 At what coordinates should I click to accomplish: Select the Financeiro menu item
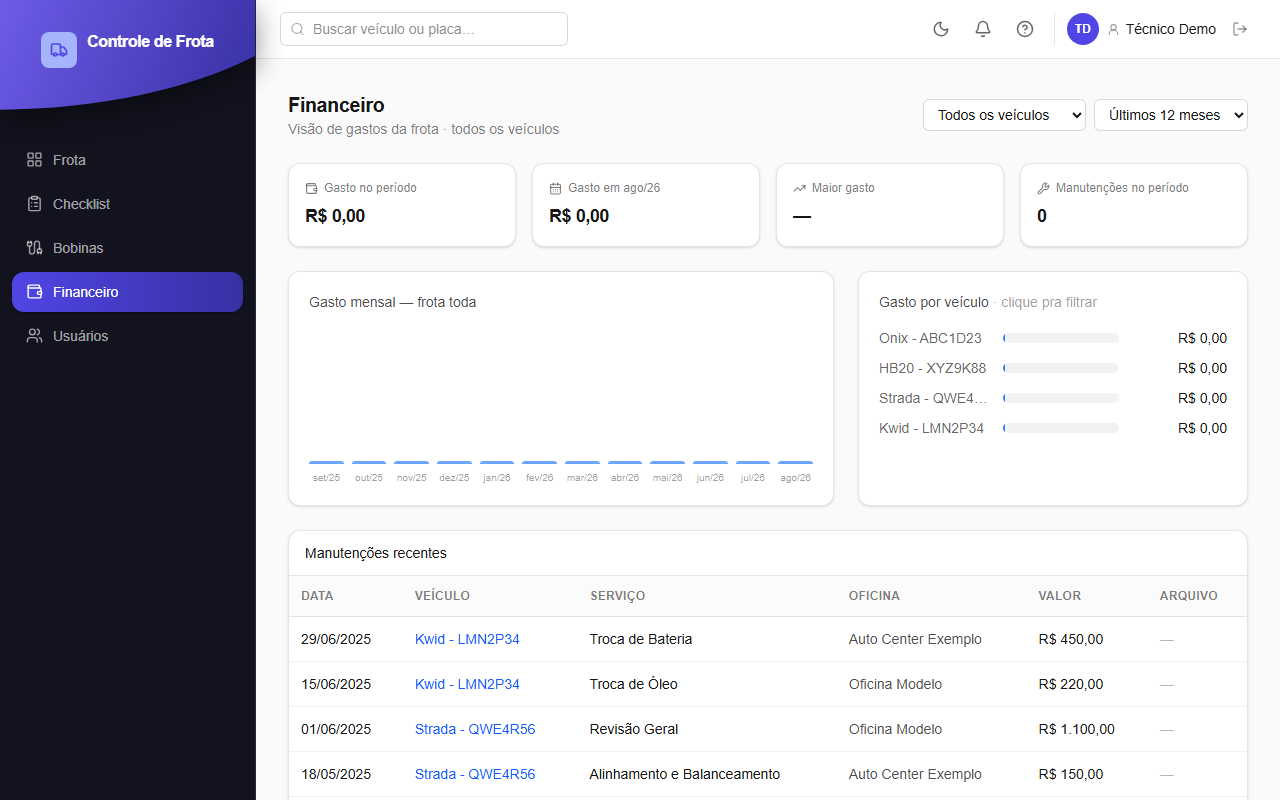click(x=127, y=292)
